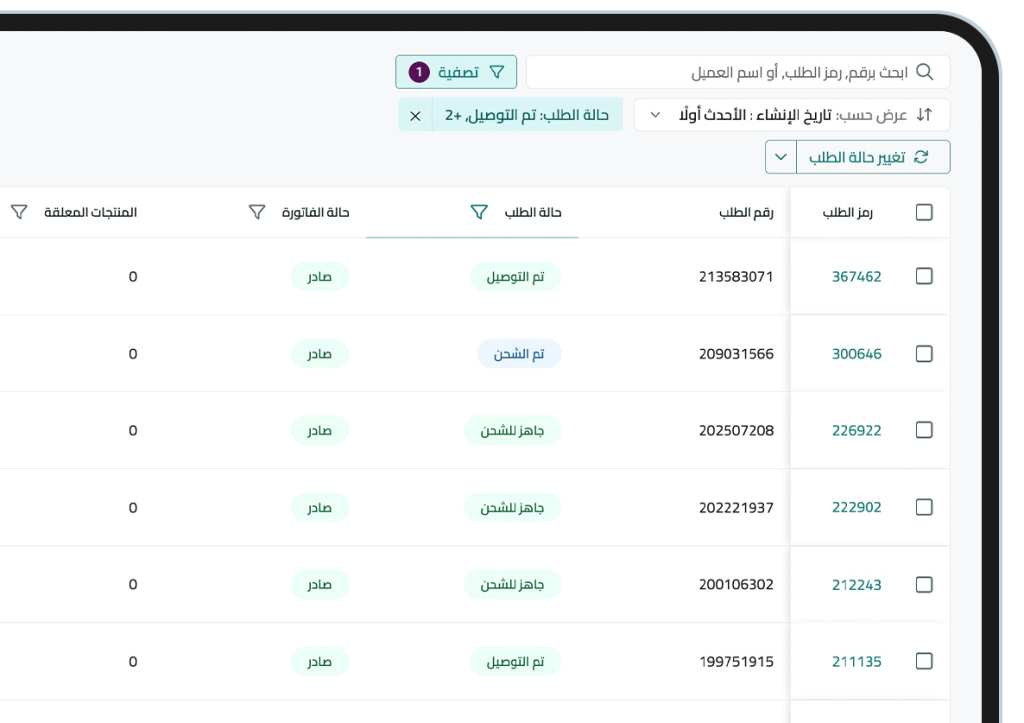Click the sort arrows icon beside عرض حسب
Image resolution: width=1024 pixels, height=723 pixels.
[x=924, y=115]
